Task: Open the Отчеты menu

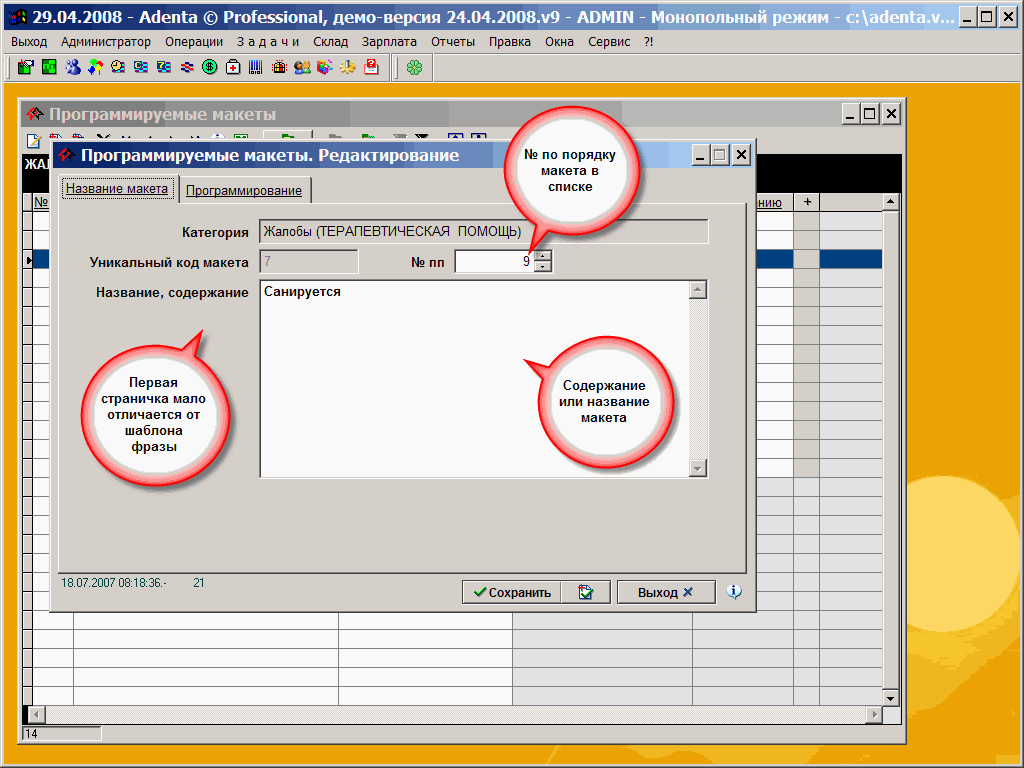Action: click(453, 42)
